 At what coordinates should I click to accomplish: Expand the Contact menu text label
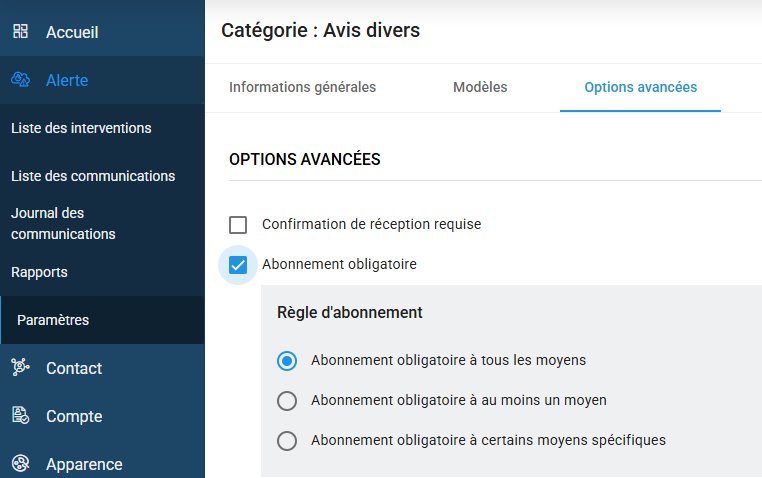(x=74, y=368)
